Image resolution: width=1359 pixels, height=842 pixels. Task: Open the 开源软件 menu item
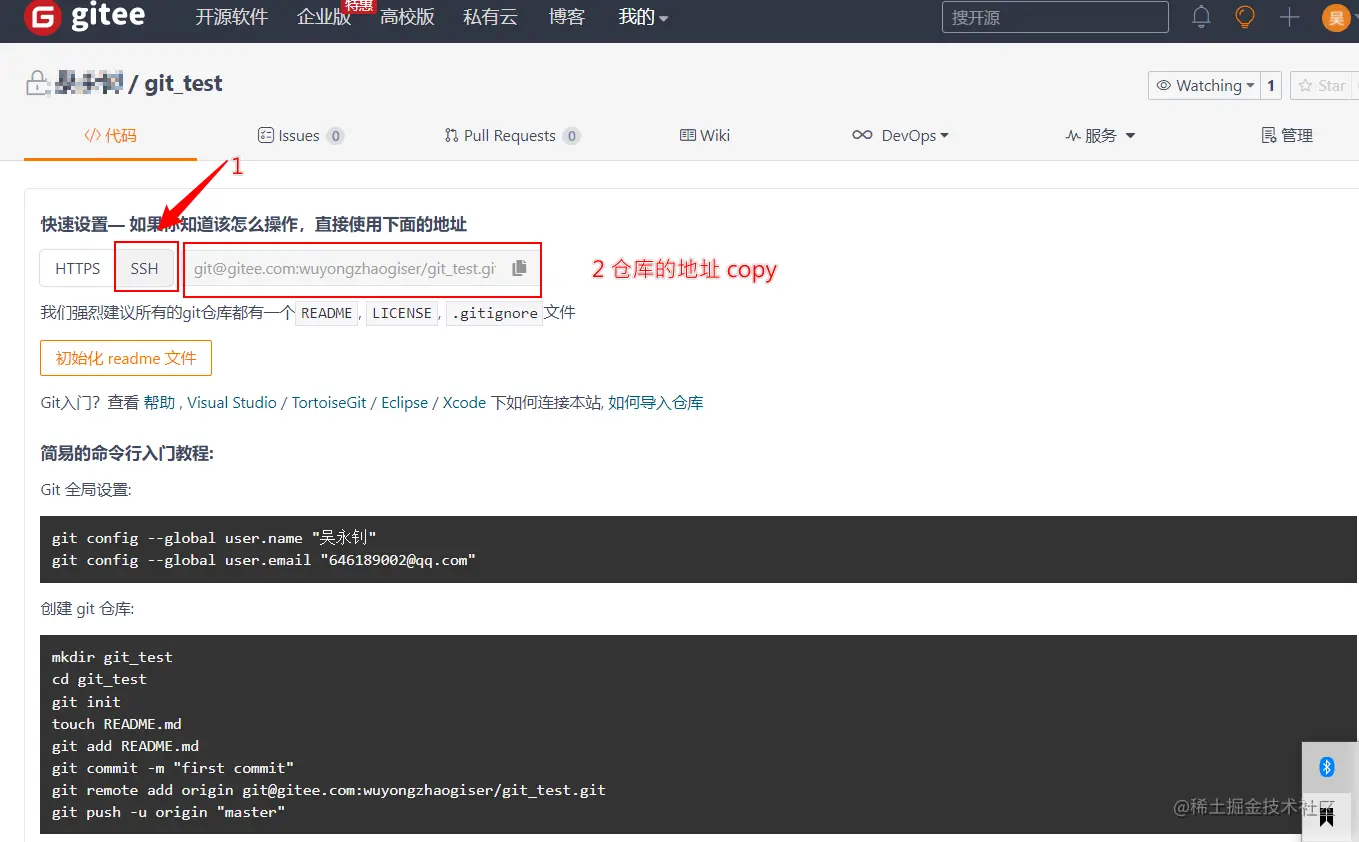pos(231,17)
